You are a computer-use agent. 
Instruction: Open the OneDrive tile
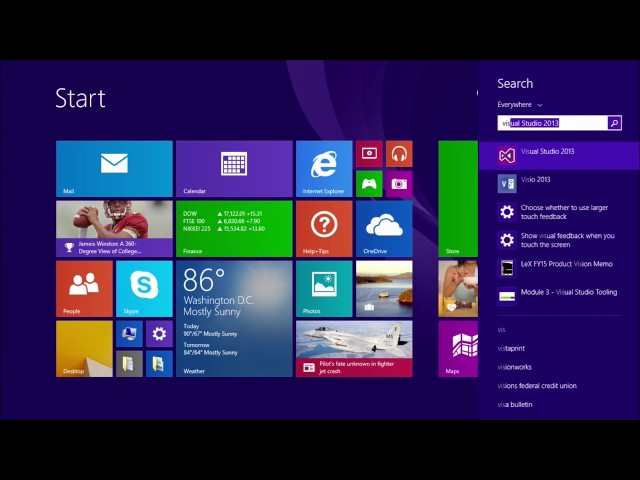(x=384, y=228)
